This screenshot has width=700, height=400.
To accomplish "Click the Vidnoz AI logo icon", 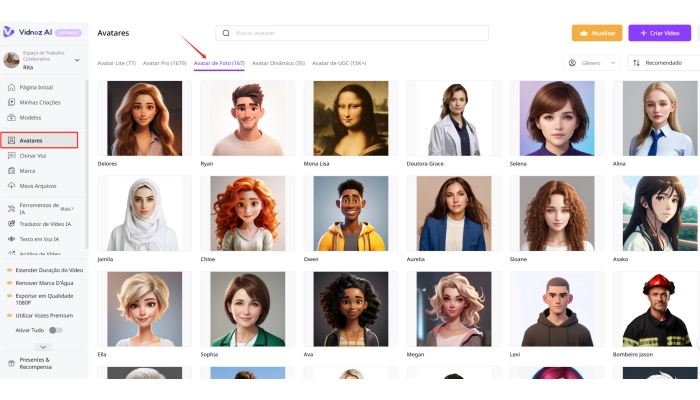I will tap(8, 32).
